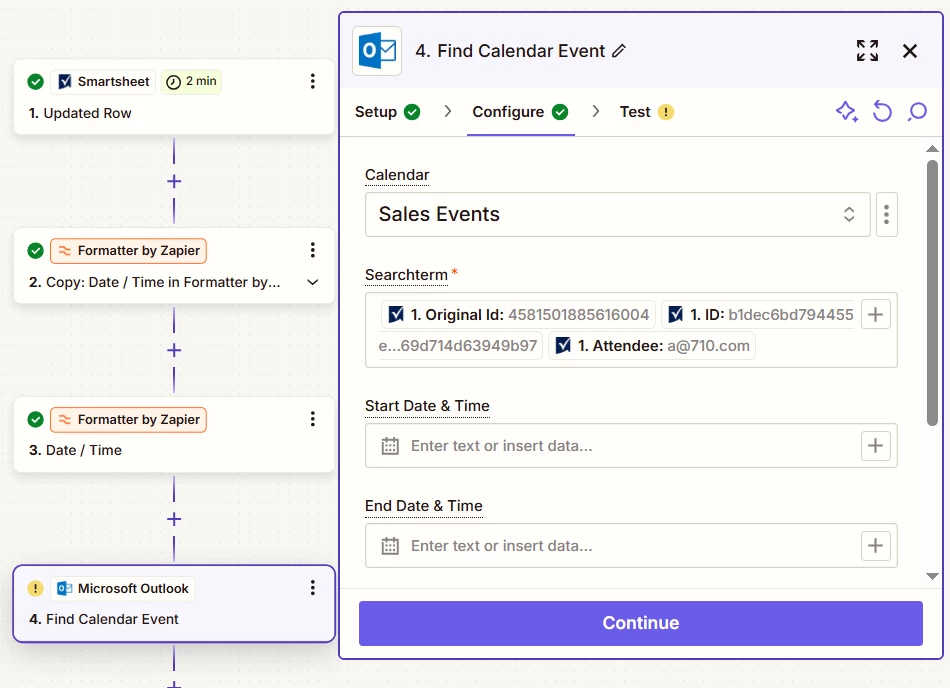
Task: Switch to the Configure tab
Action: point(520,112)
